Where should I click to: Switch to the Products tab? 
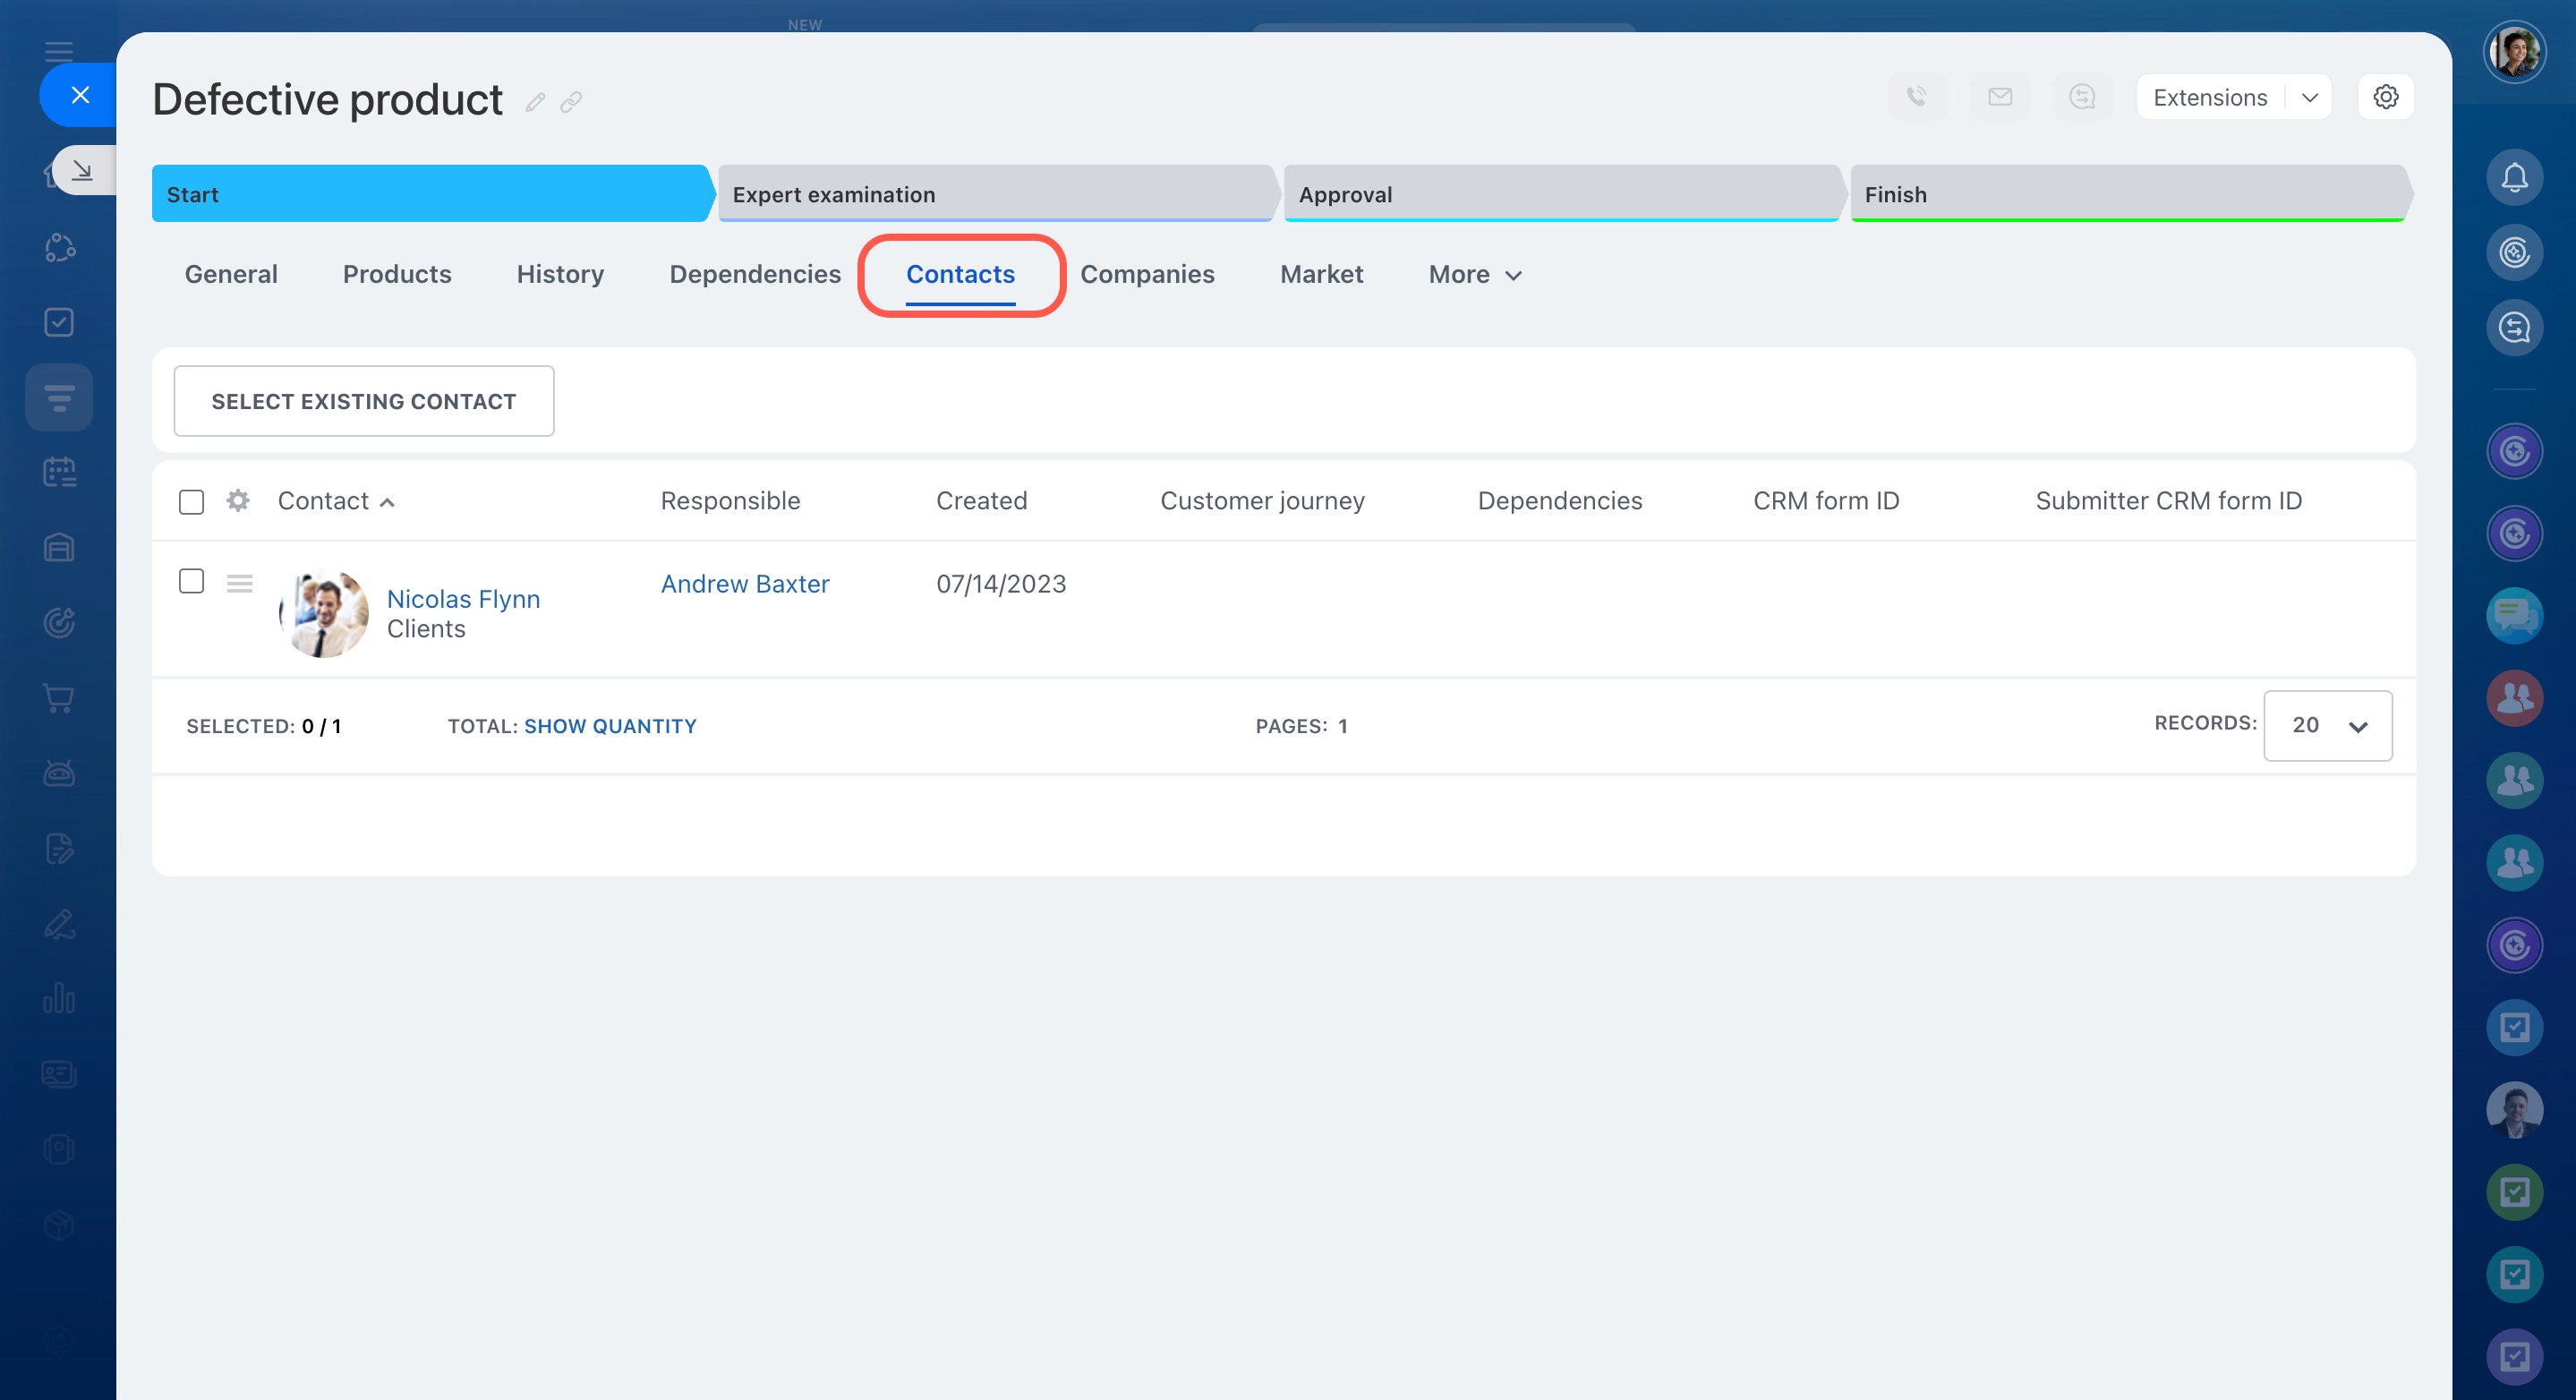coord(397,274)
